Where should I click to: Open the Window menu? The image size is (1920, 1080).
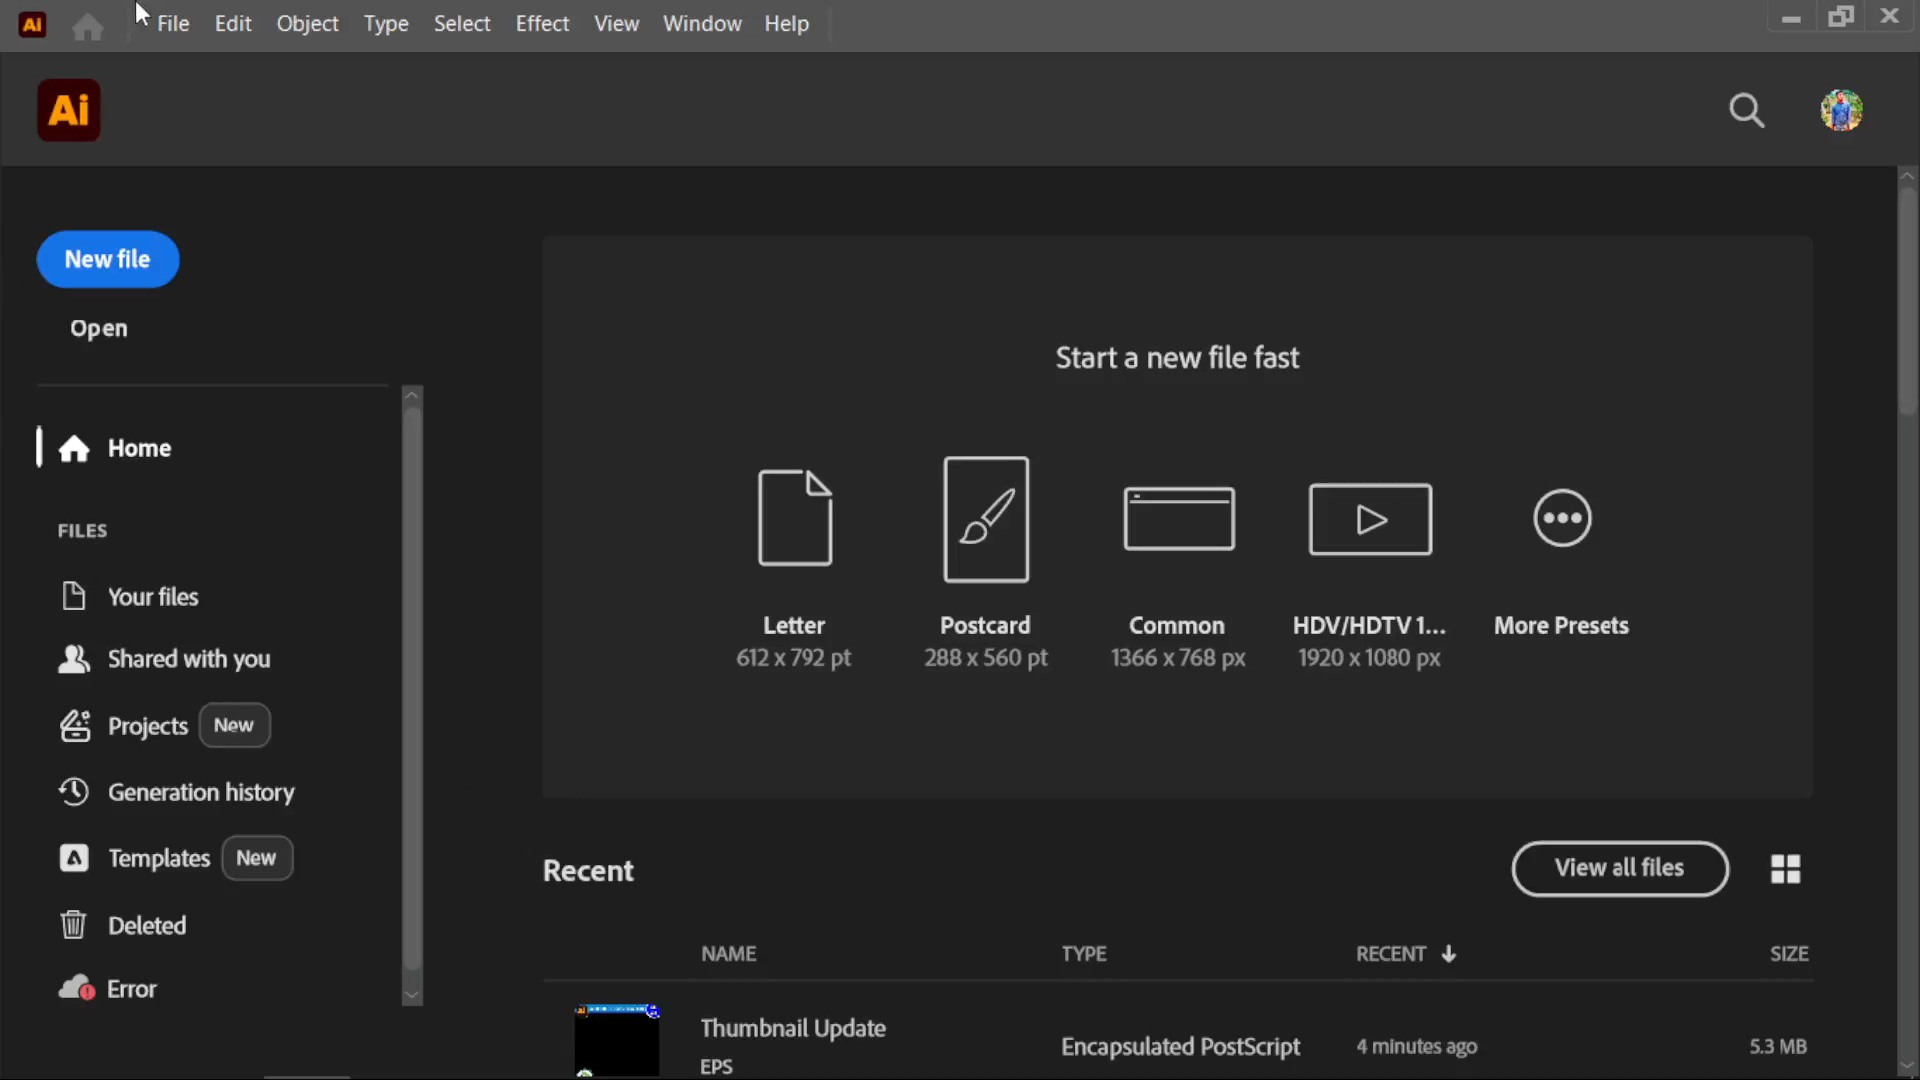(x=702, y=23)
